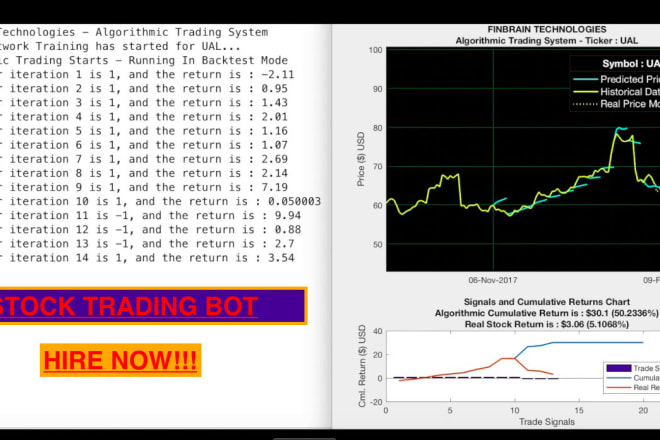Select console line for iteration 14 return 3.54

coord(147,258)
